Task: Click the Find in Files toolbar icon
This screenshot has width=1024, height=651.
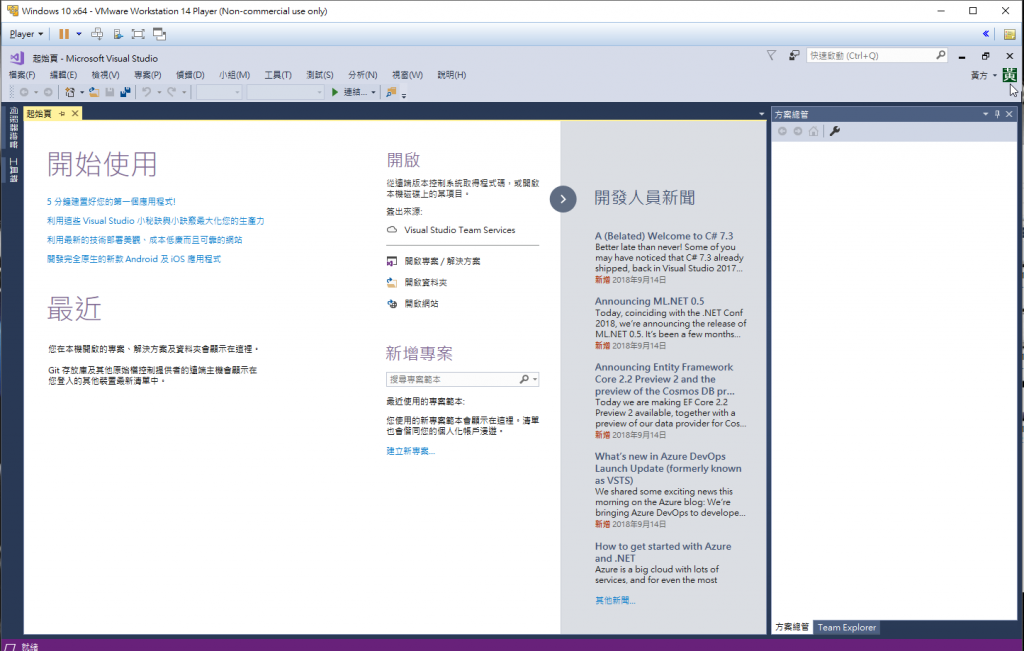Action: coord(391,92)
